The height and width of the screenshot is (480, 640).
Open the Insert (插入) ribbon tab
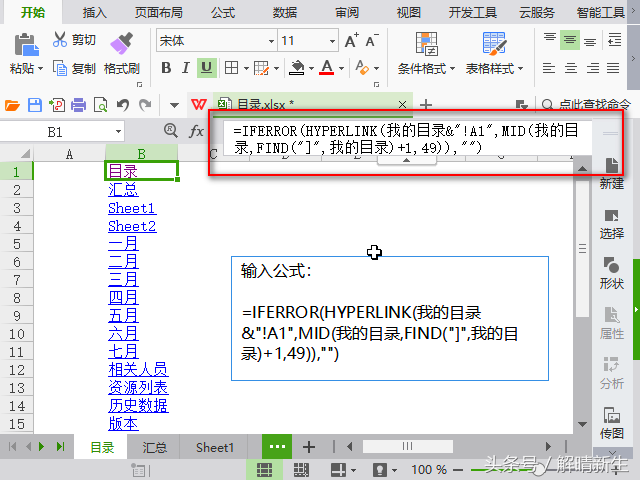click(x=95, y=12)
